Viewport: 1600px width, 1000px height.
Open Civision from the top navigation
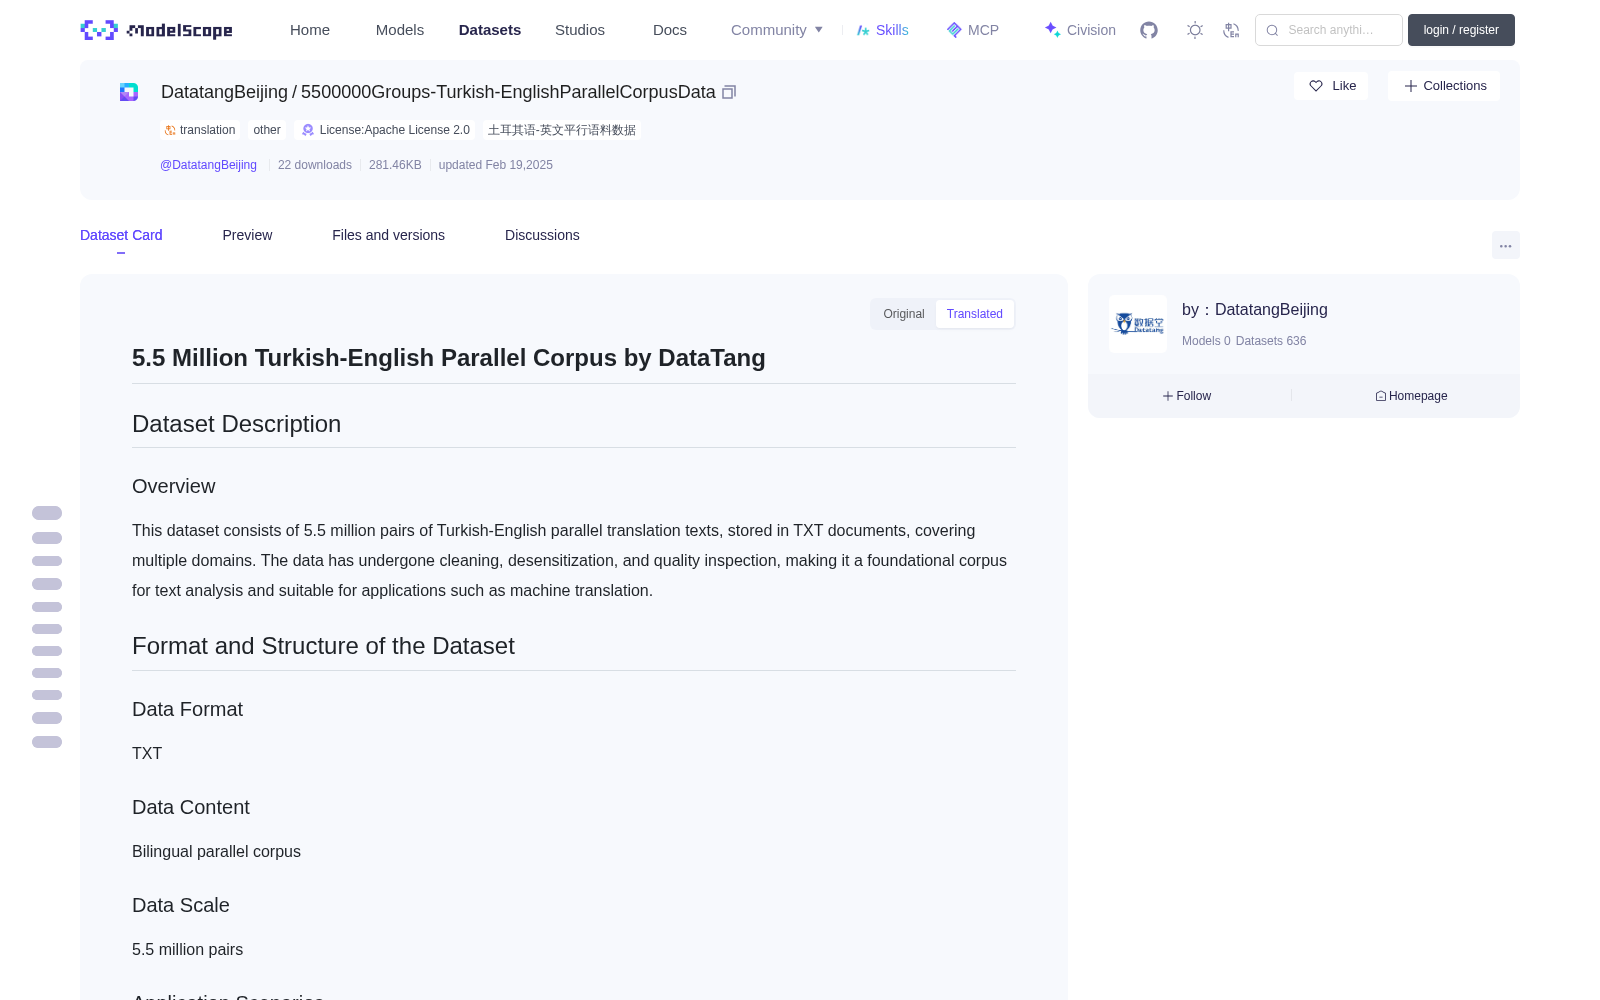(x=1080, y=30)
